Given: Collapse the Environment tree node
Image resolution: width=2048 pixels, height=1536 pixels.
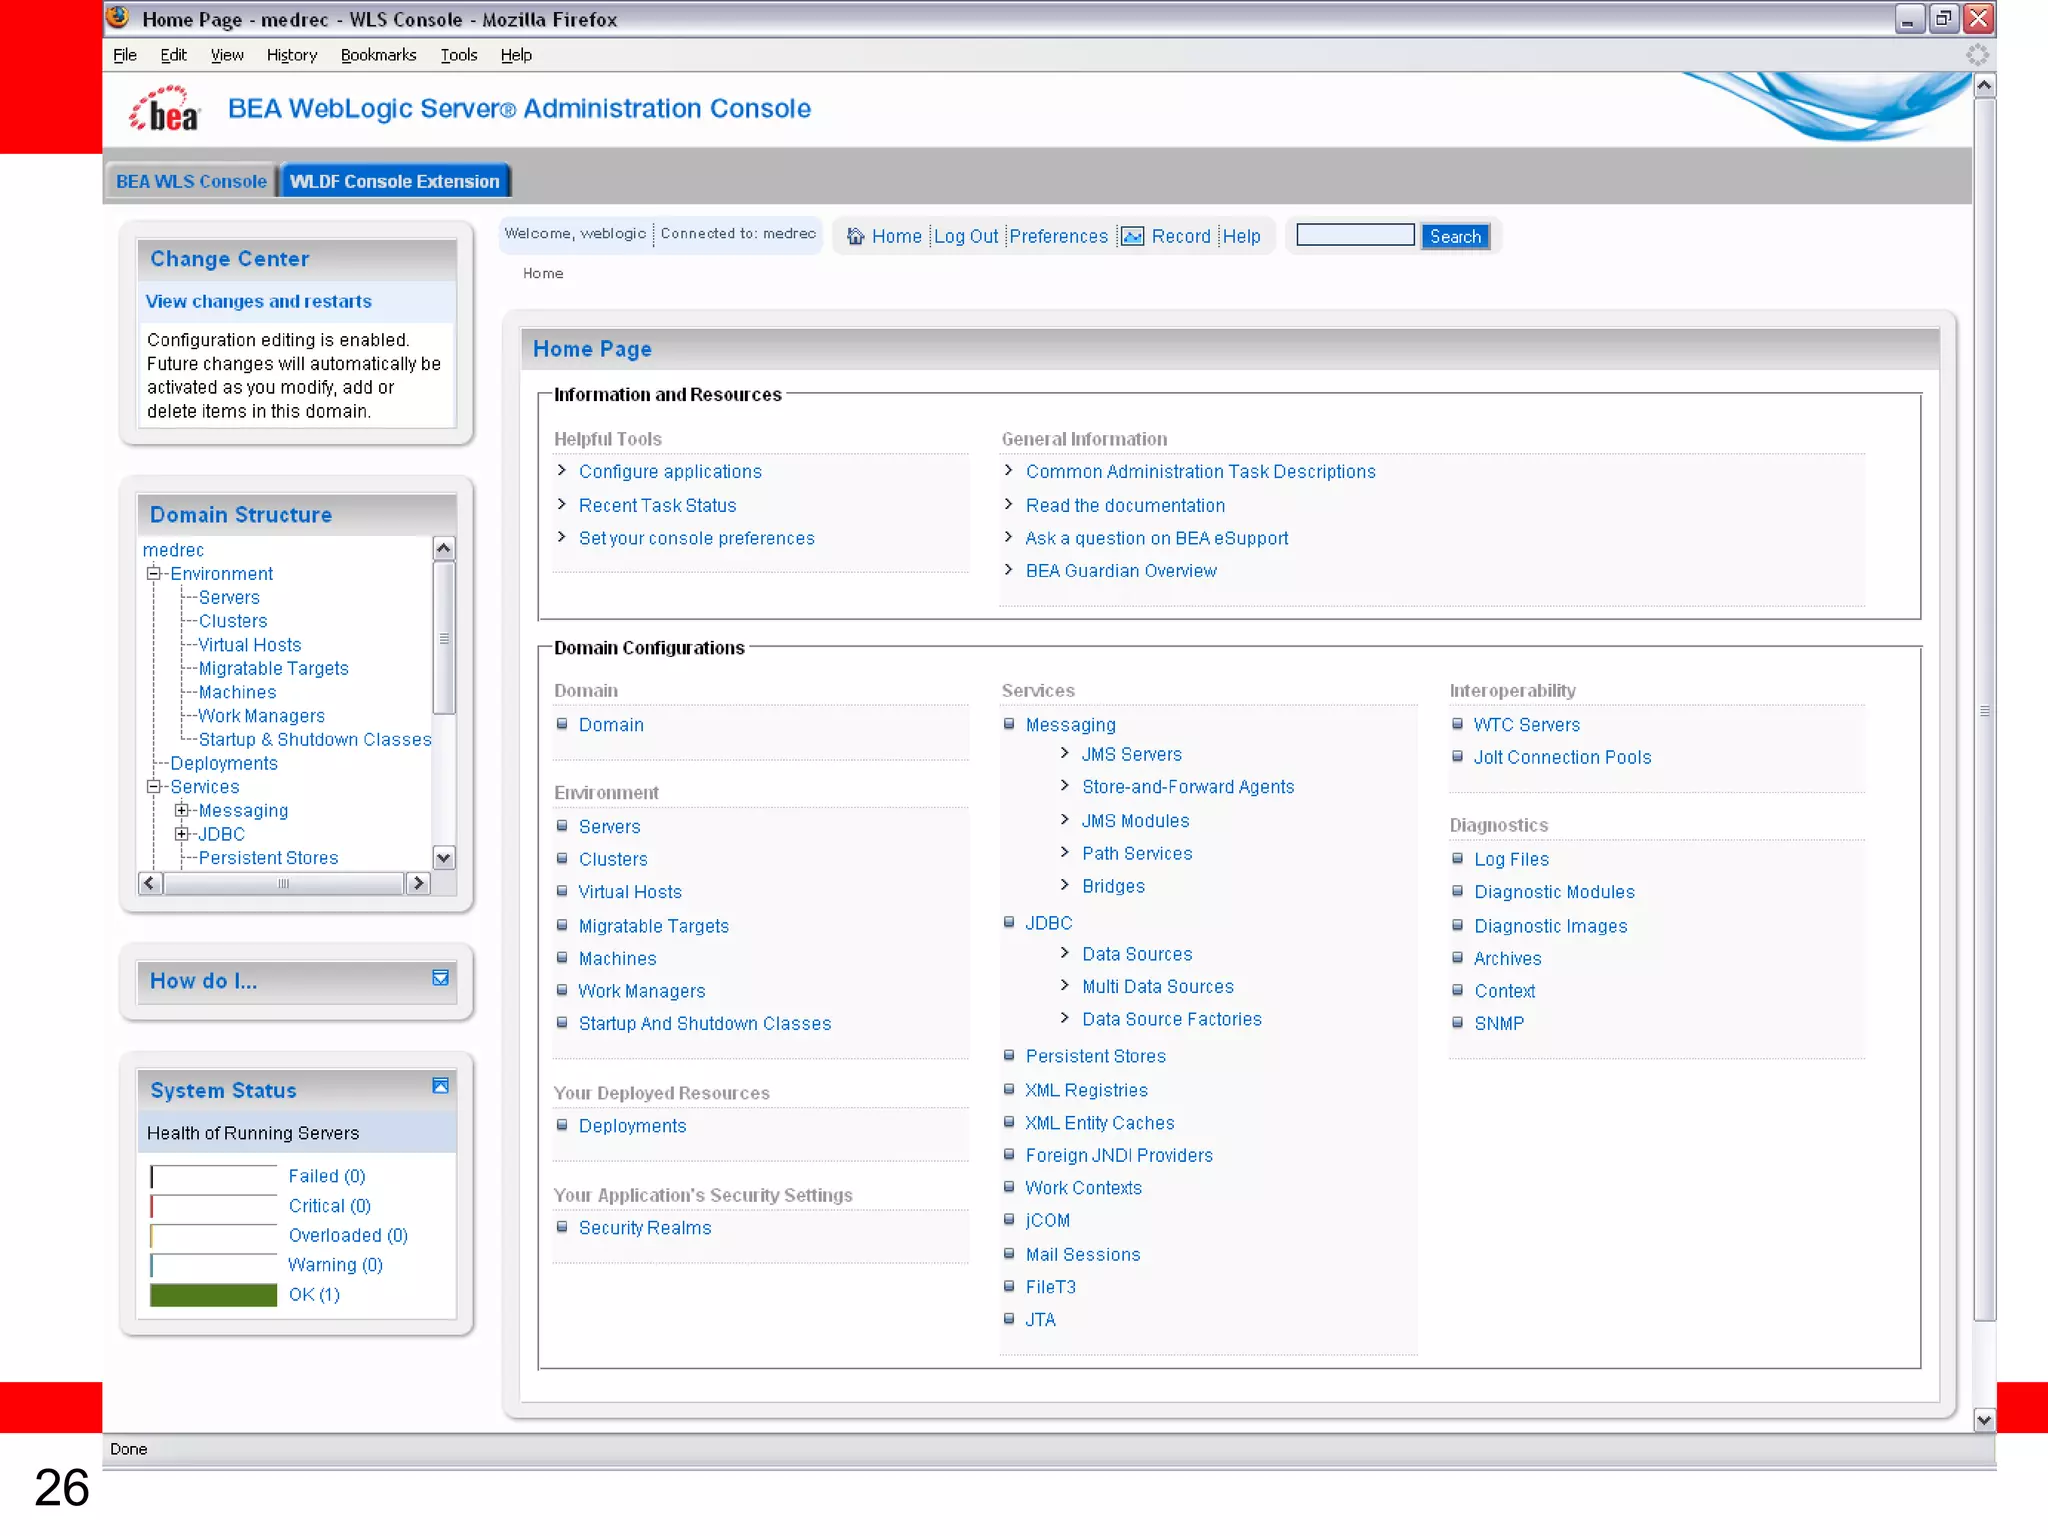Looking at the screenshot, I should (154, 573).
